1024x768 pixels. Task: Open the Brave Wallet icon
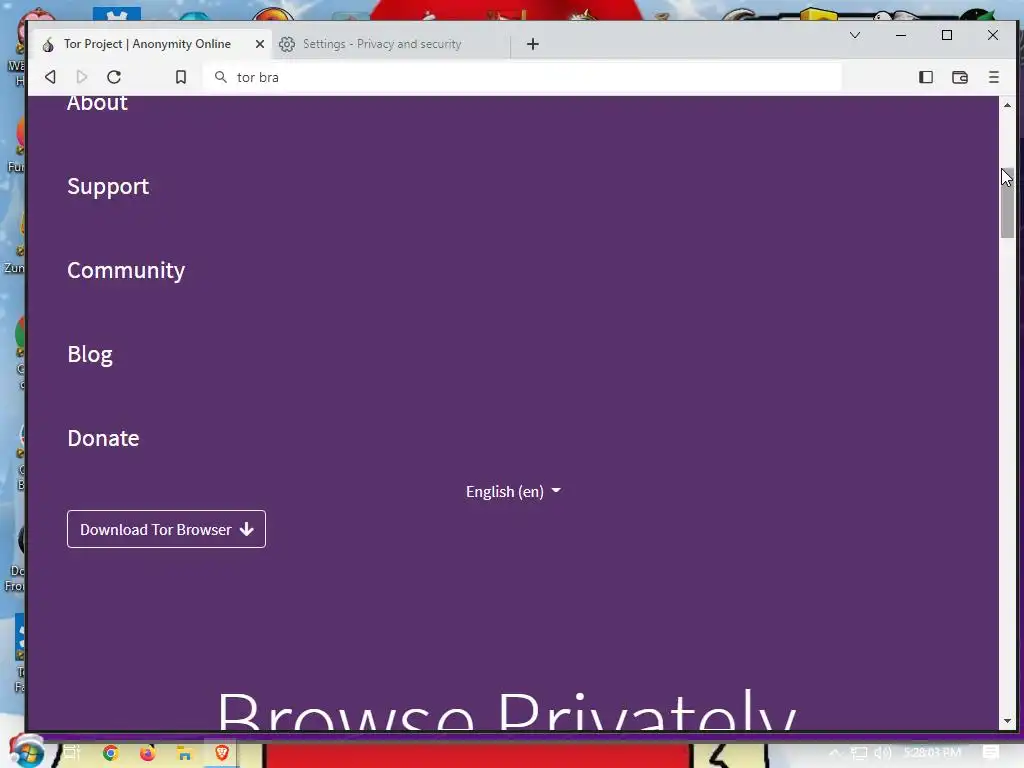point(959,77)
